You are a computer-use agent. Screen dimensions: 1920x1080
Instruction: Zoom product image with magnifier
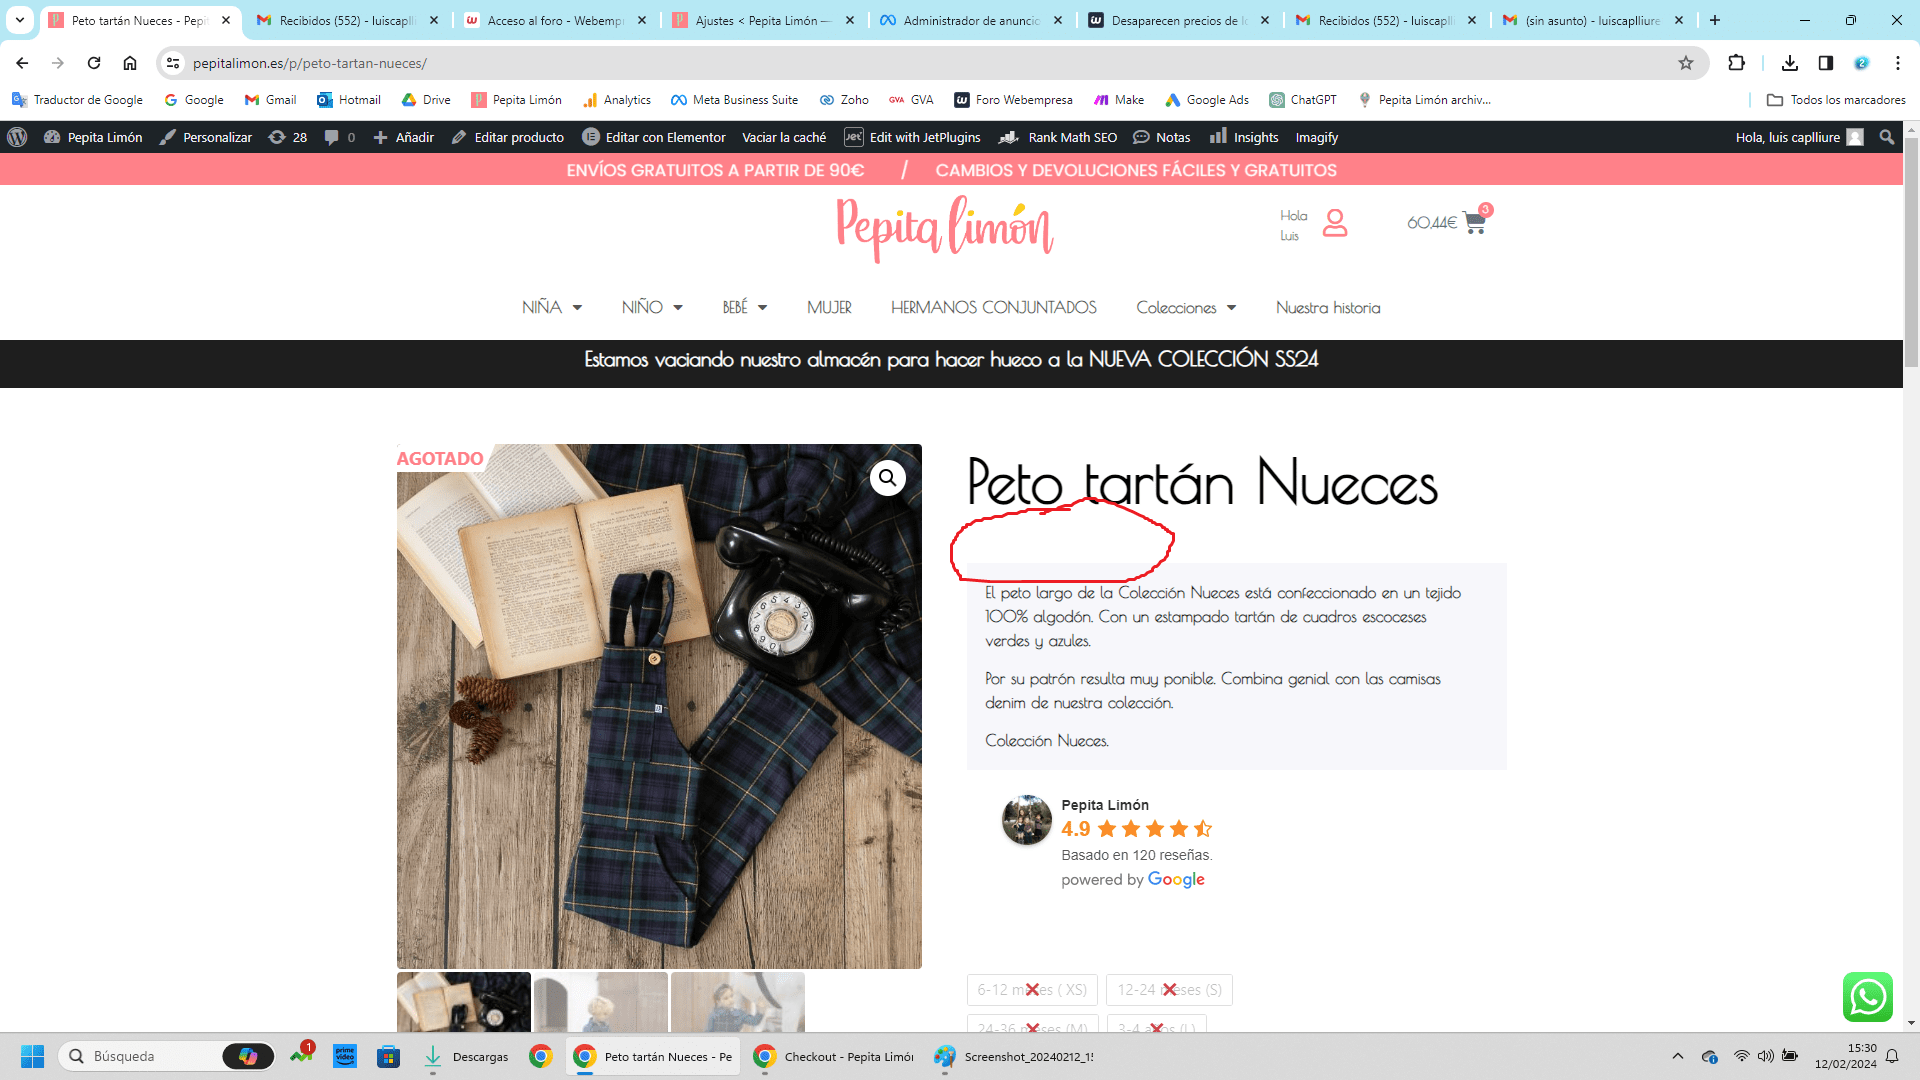point(887,478)
